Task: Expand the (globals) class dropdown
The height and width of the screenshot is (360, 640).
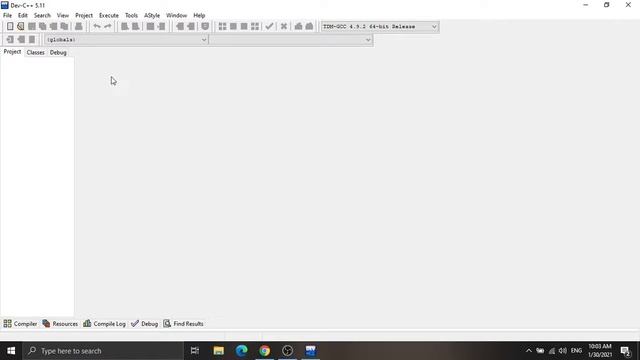Action: tap(127, 40)
